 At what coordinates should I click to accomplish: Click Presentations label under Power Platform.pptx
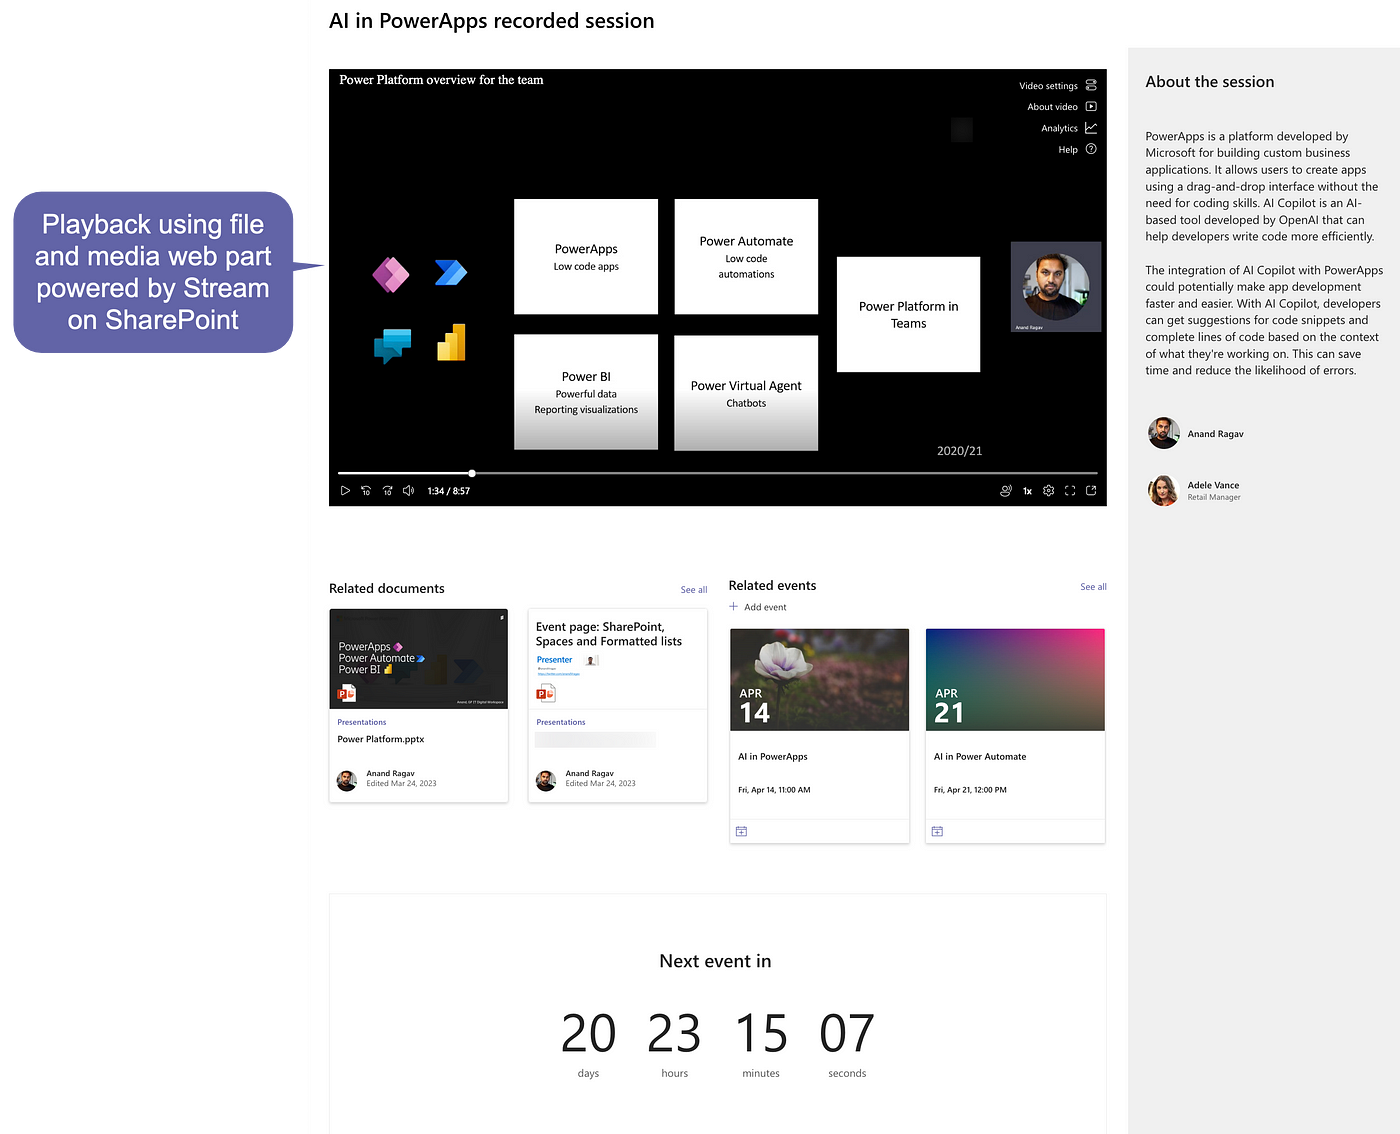[x=362, y=722]
